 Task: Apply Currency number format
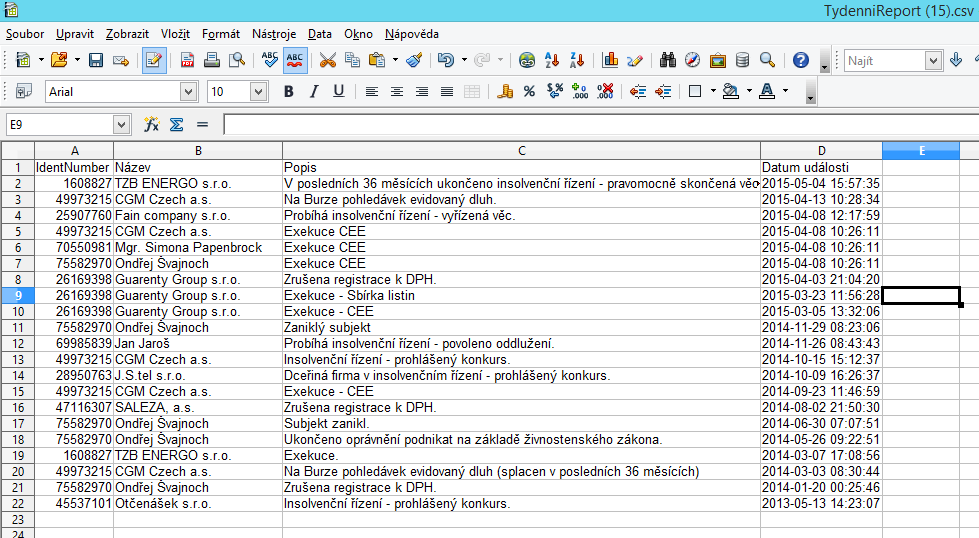(x=504, y=92)
